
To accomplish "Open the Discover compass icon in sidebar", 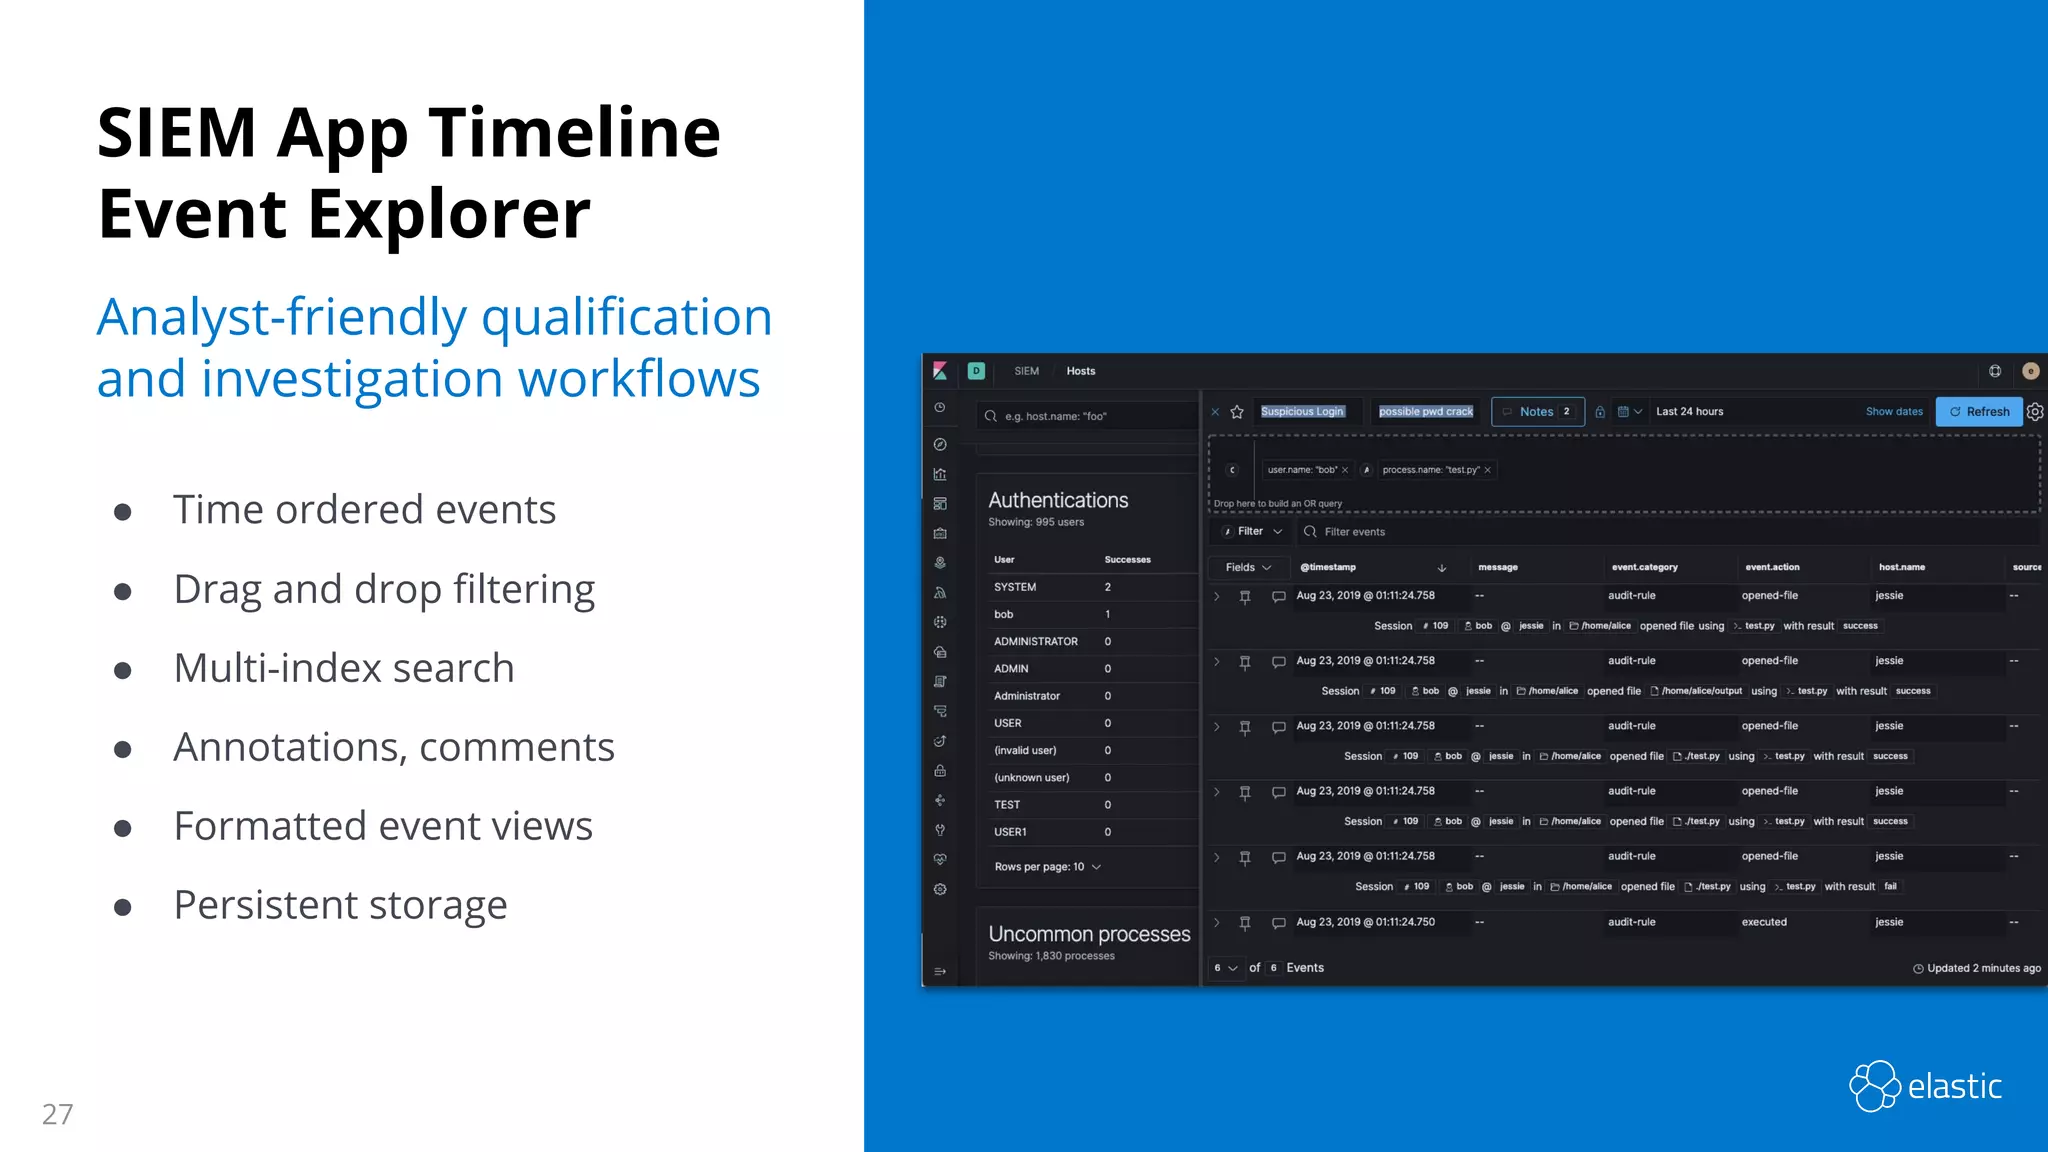I will tap(940, 444).
